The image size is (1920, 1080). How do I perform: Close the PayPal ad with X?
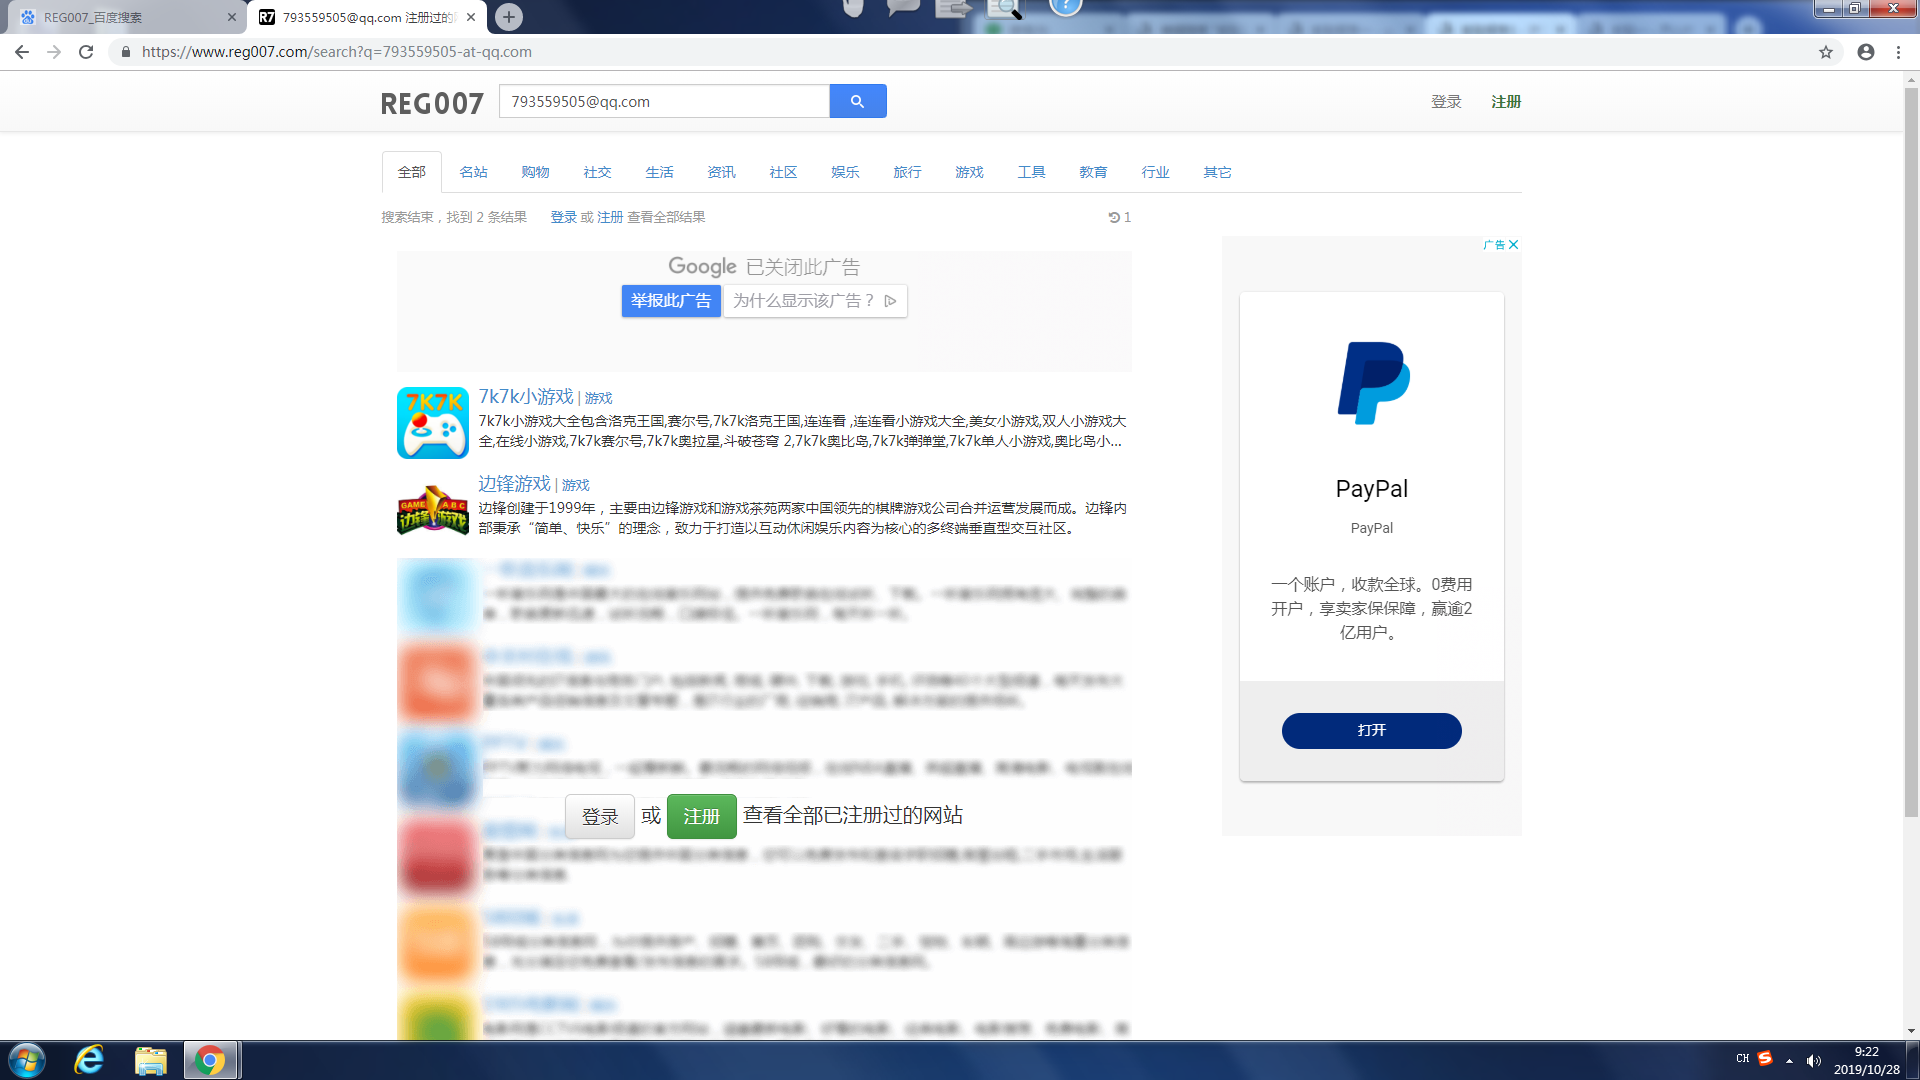(1513, 245)
